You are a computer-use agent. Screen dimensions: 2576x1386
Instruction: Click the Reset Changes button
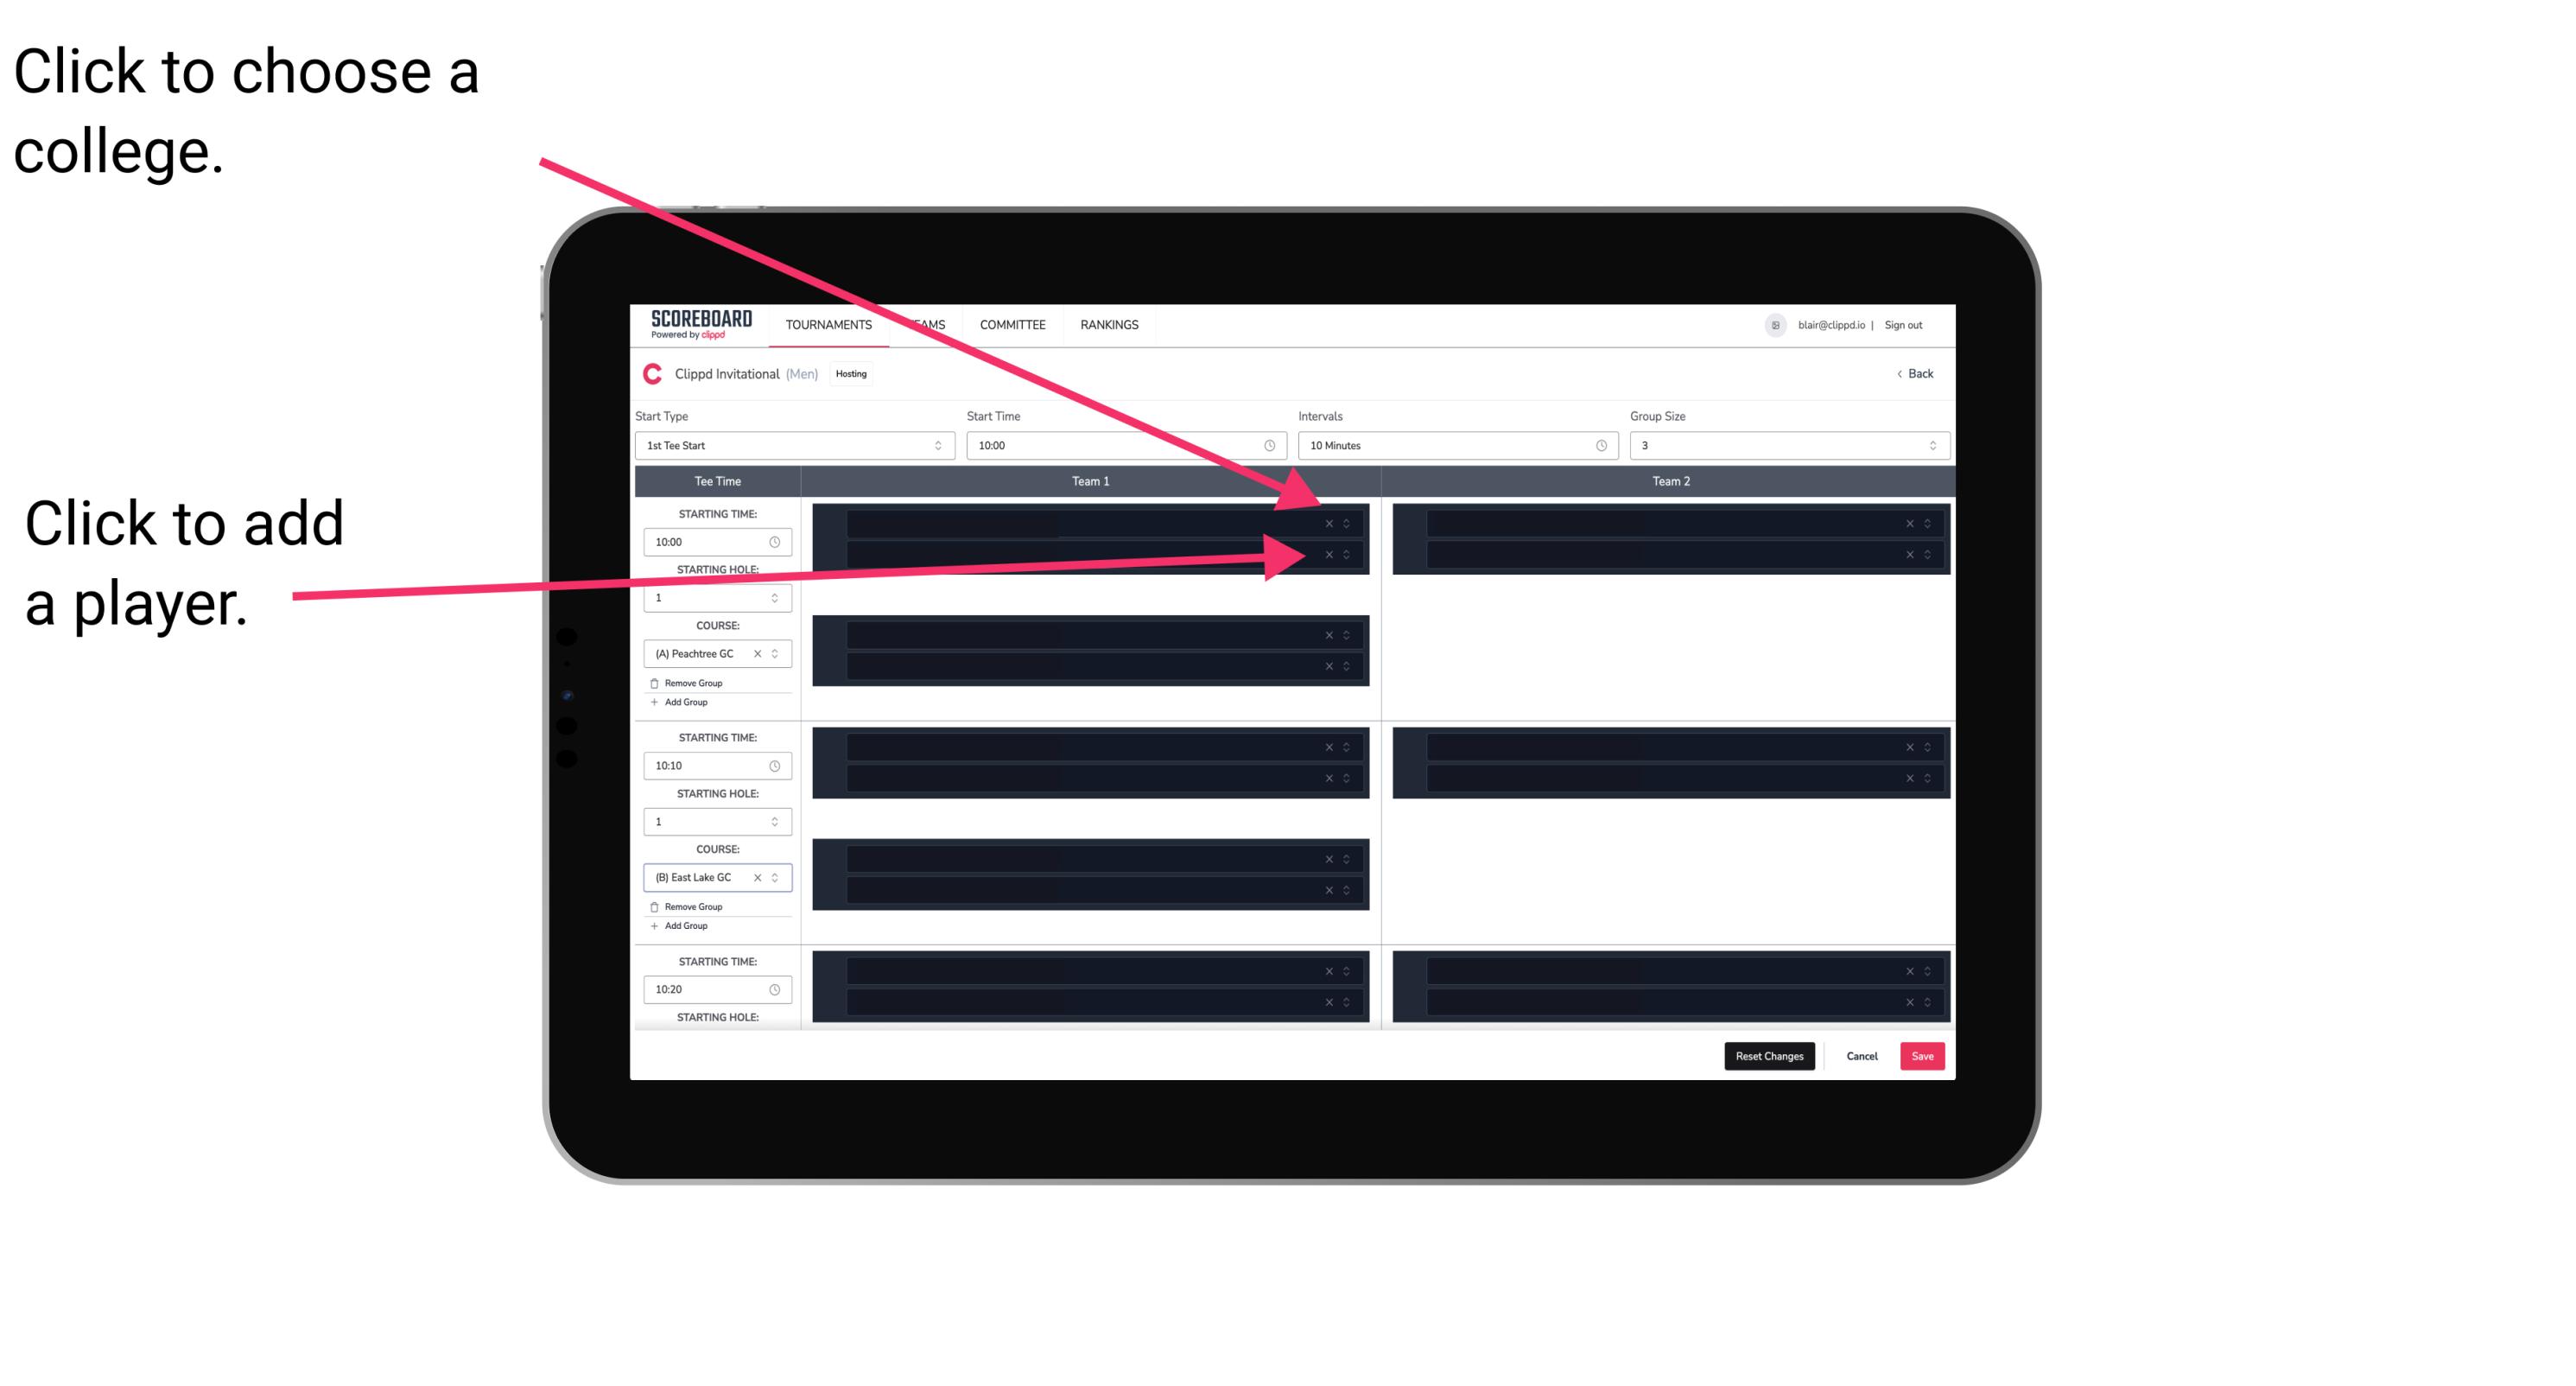click(1771, 1055)
